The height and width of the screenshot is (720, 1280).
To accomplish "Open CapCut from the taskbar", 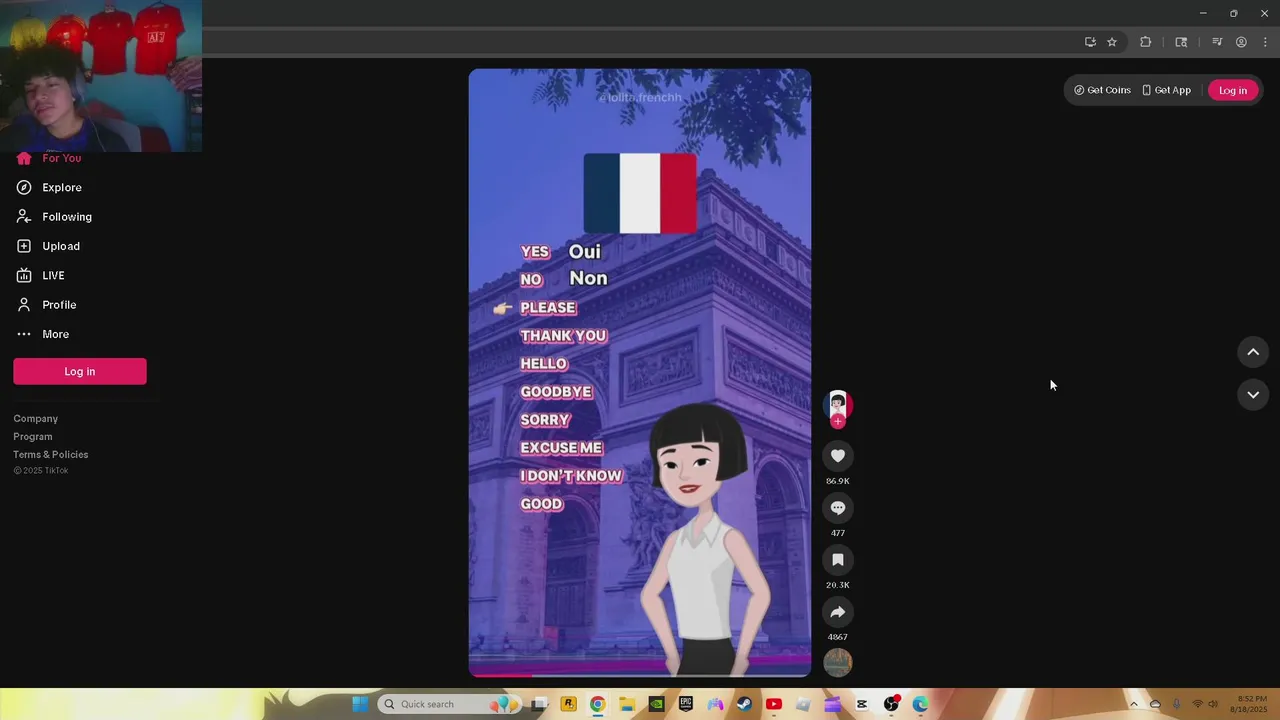I will coord(862,704).
